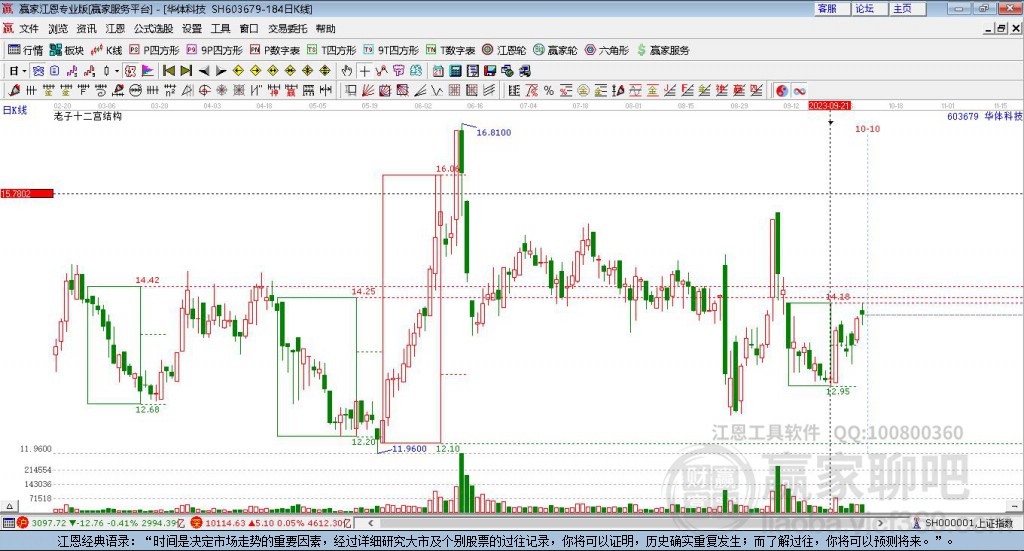
Task: Jump to first bar with skip-to-start icon
Action: click(x=168, y=71)
